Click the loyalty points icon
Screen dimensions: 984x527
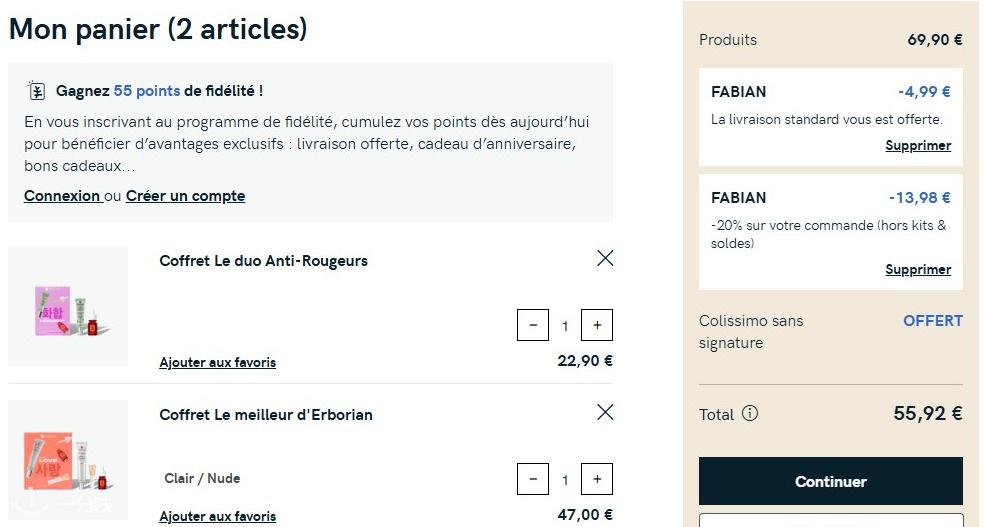point(36,91)
